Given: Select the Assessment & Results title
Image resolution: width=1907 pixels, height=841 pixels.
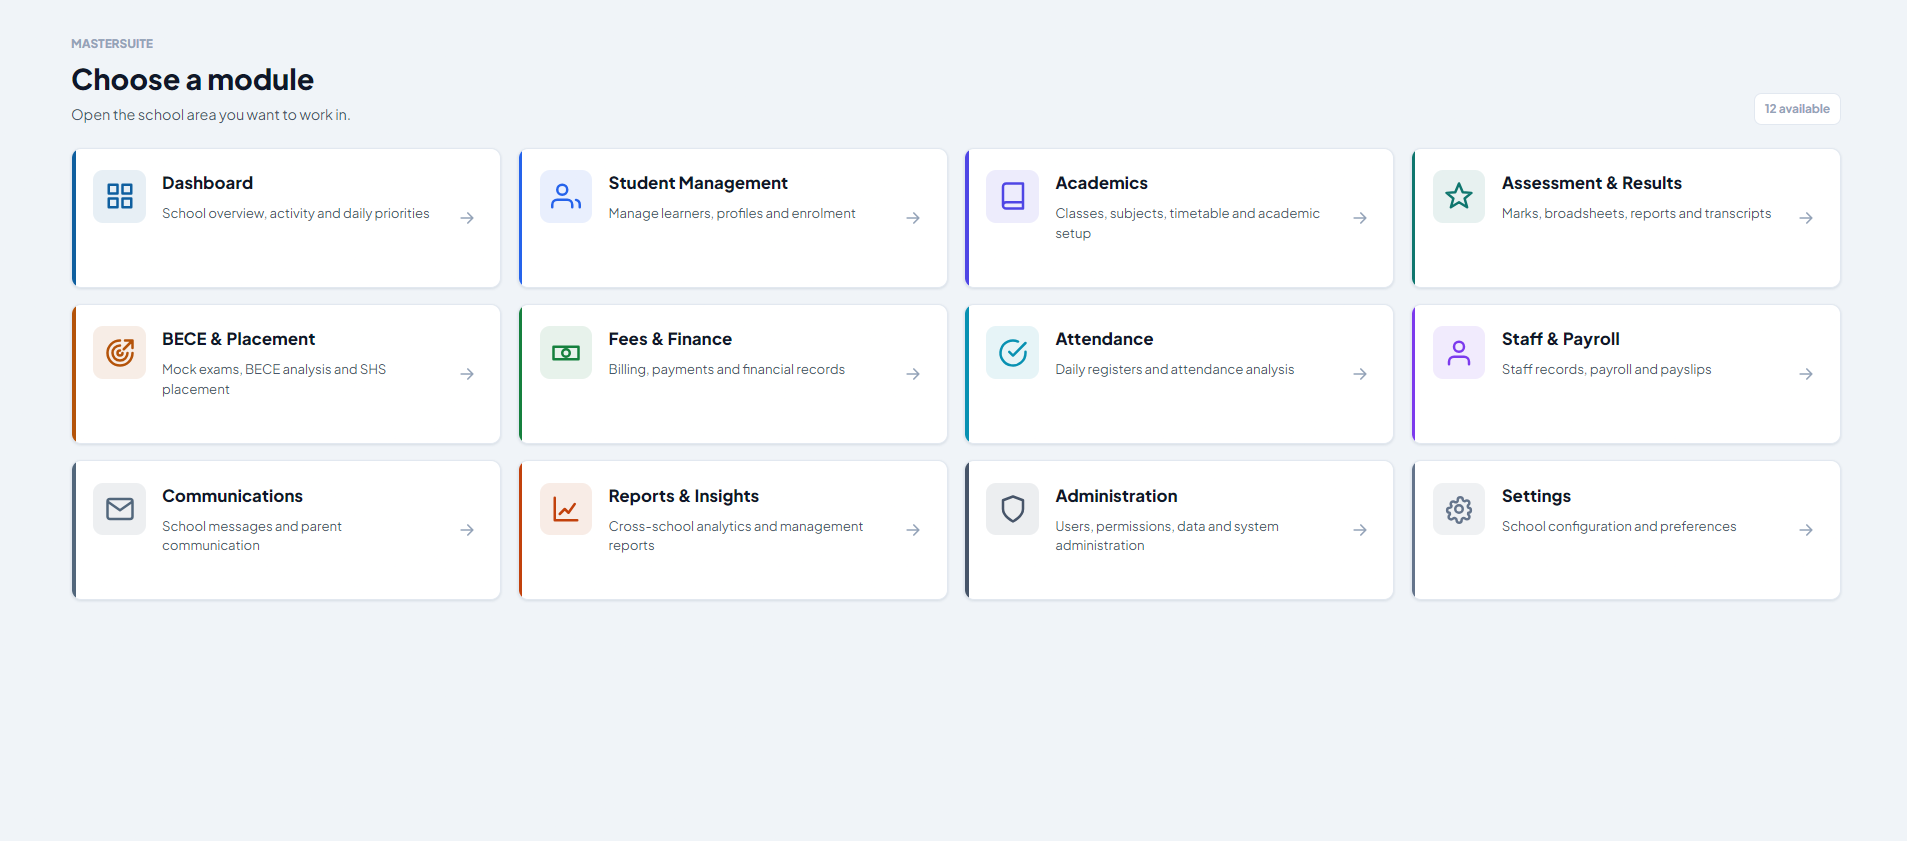Looking at the screenshot, I should [x=1592, y=183].
